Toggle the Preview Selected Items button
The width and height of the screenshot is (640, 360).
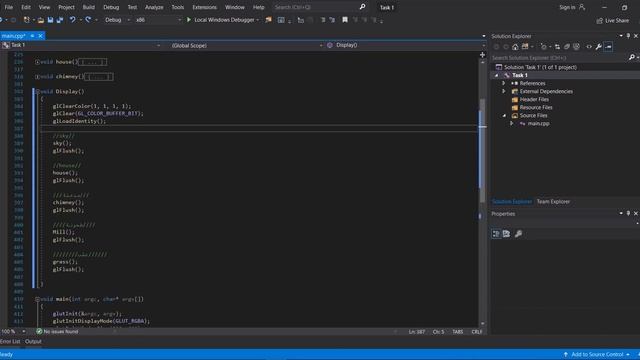(608, 47)
